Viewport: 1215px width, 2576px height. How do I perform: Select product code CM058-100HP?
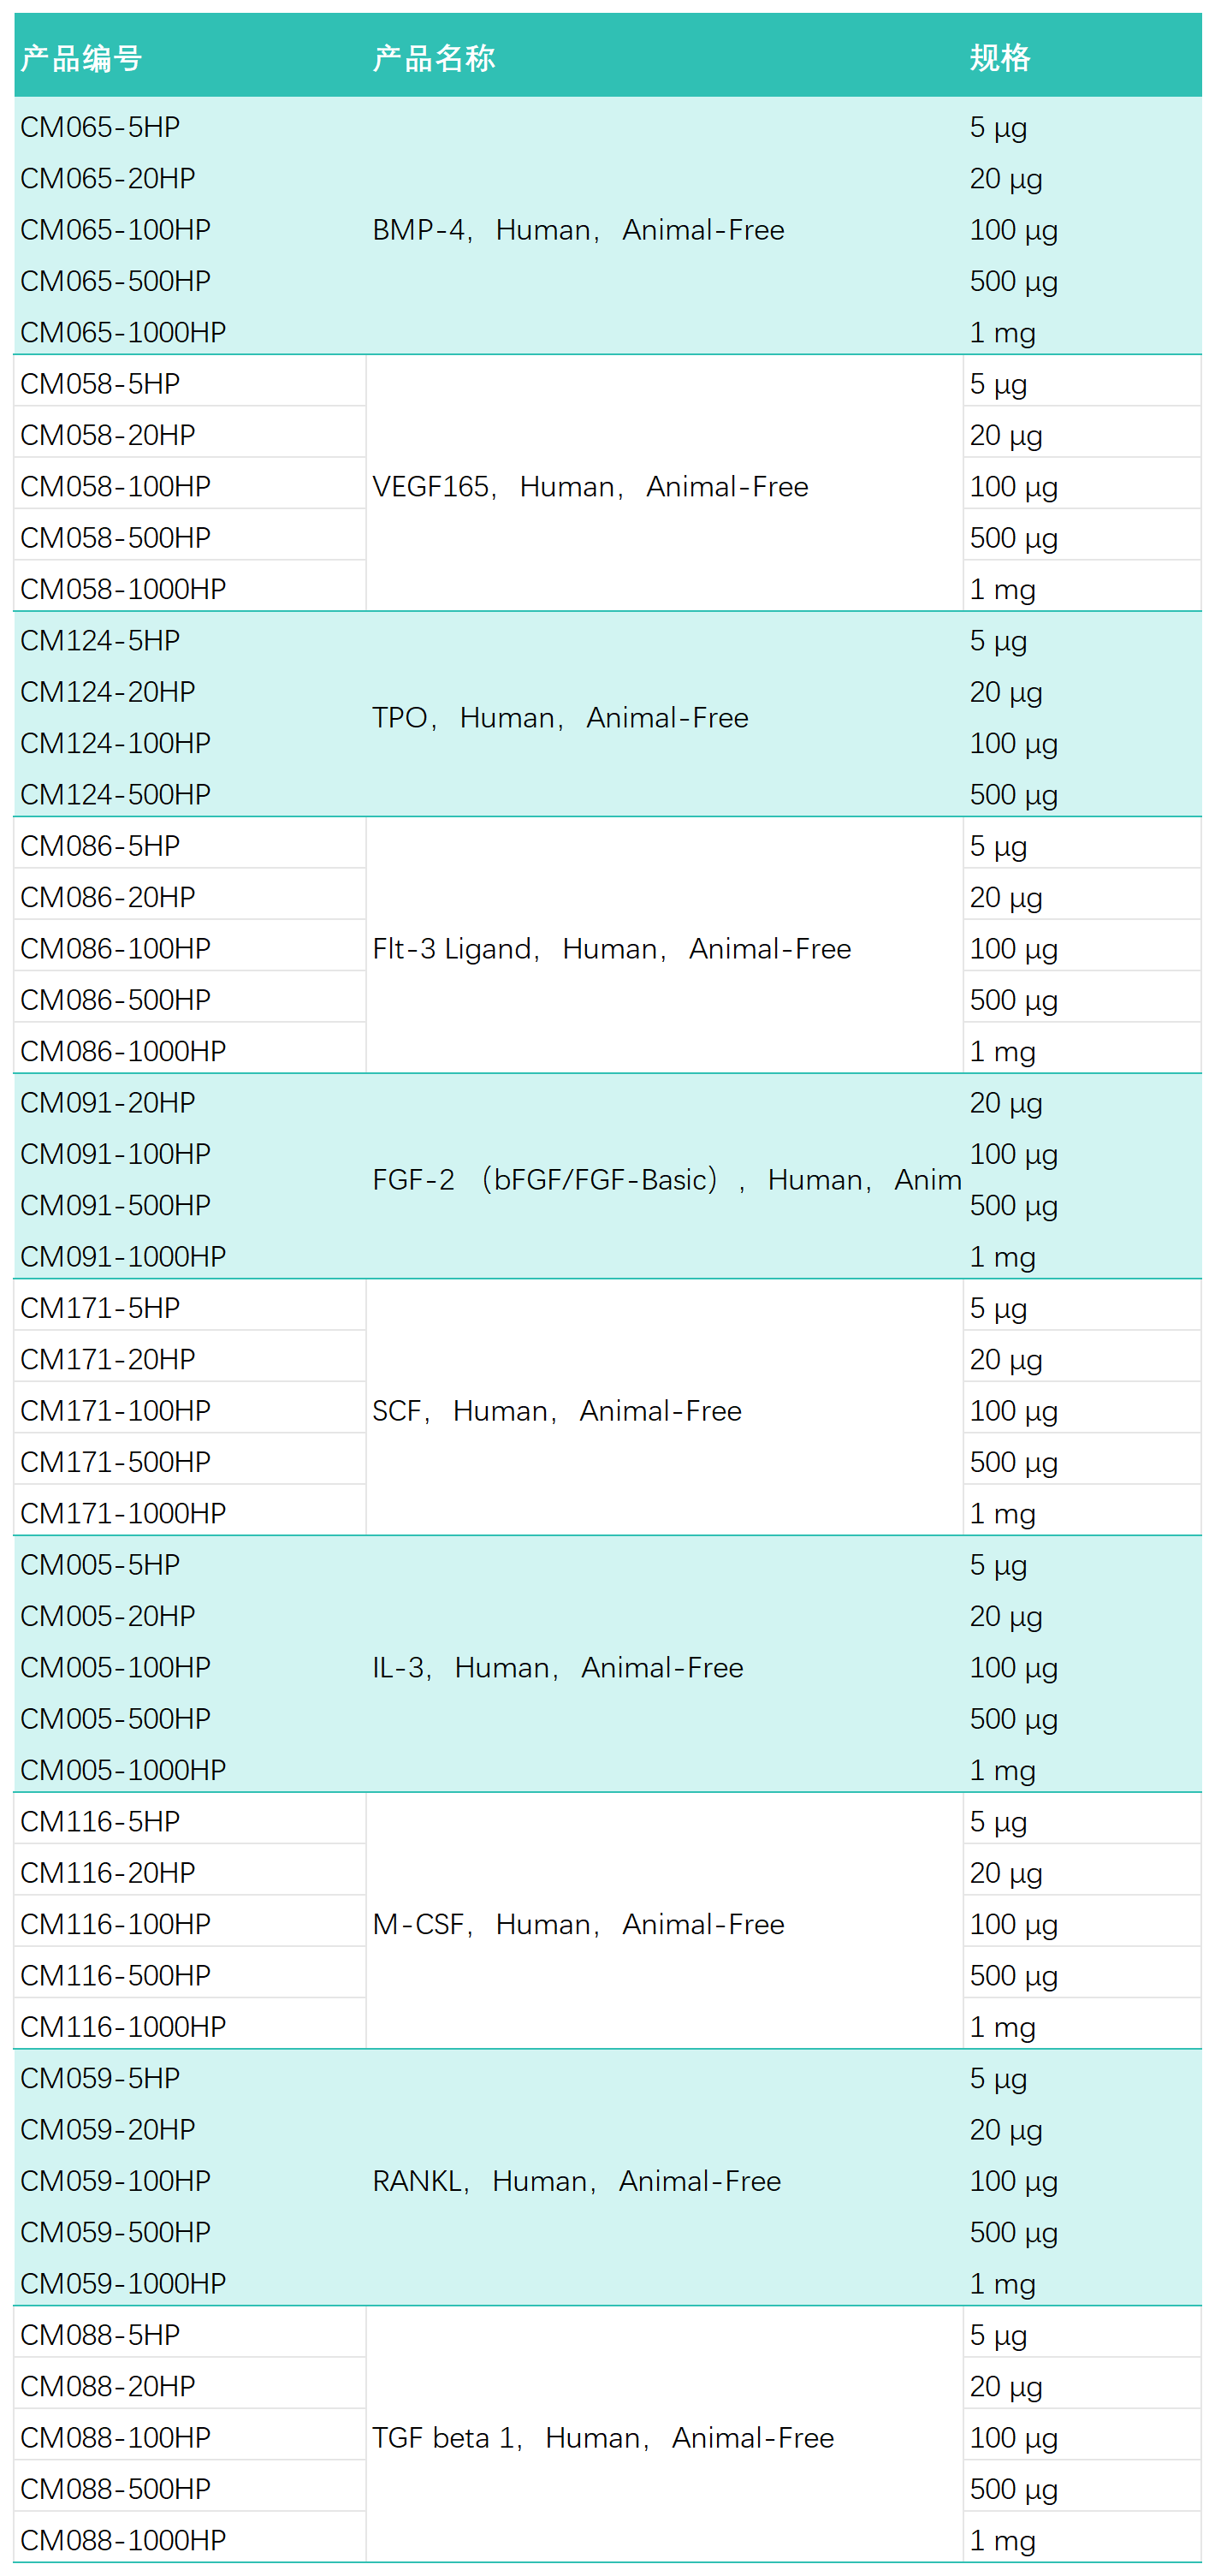pos(115,486)
